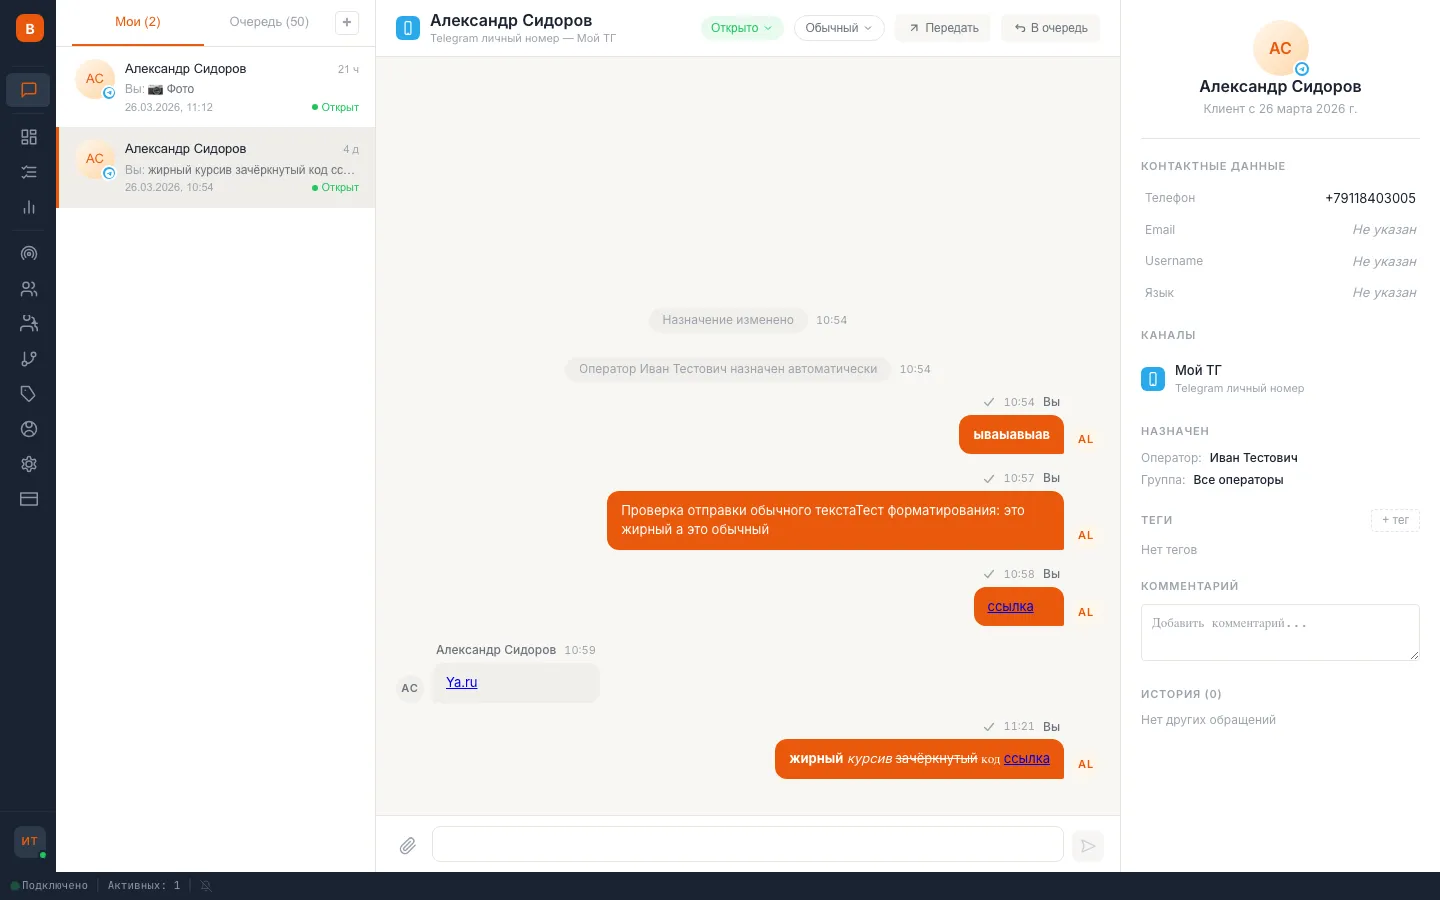Toggle the muted notifications bell in status bar
Image resolution: width=1440 pixels, height=900 pixels.
[x=206, y=886]
